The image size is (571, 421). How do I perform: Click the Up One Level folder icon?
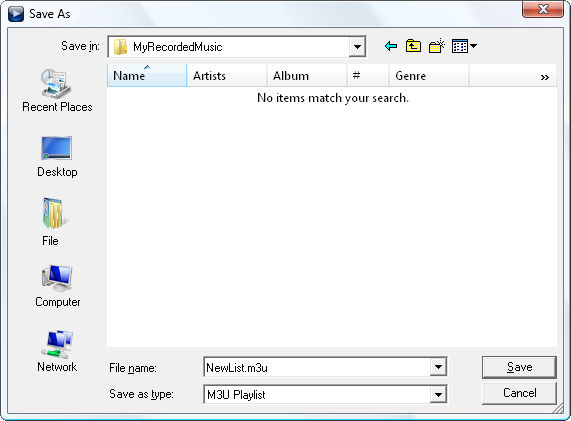pyautogui.click(x=413, y=46)
